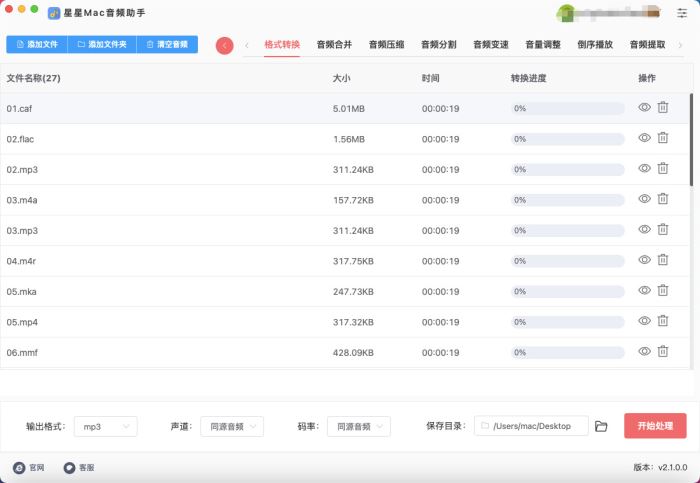Remove 02.flac using trash icon

(663, 138)
